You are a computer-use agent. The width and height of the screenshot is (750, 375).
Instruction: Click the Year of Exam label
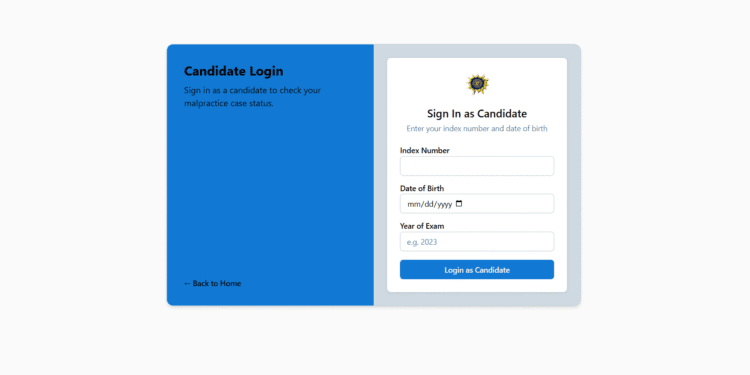click(x=422, y=226)
